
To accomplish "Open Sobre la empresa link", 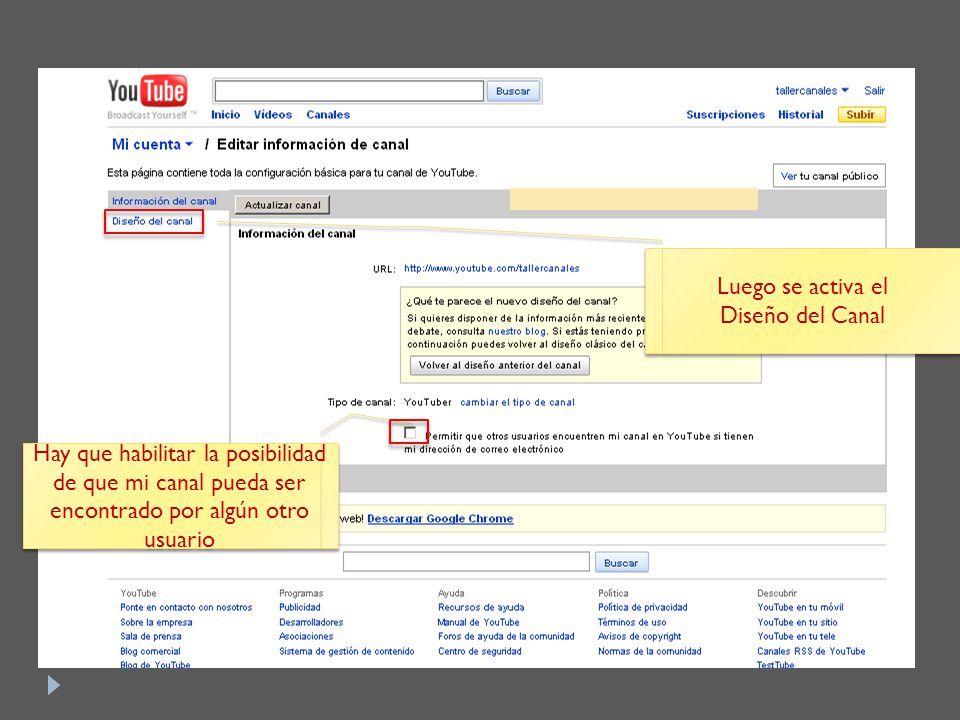I will (x=156, y=622).
